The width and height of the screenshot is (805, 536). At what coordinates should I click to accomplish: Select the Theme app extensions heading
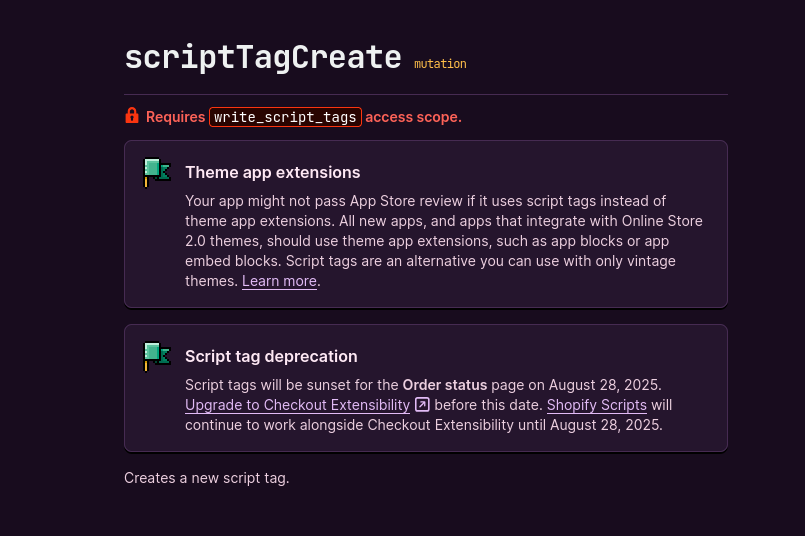[272, 172]
